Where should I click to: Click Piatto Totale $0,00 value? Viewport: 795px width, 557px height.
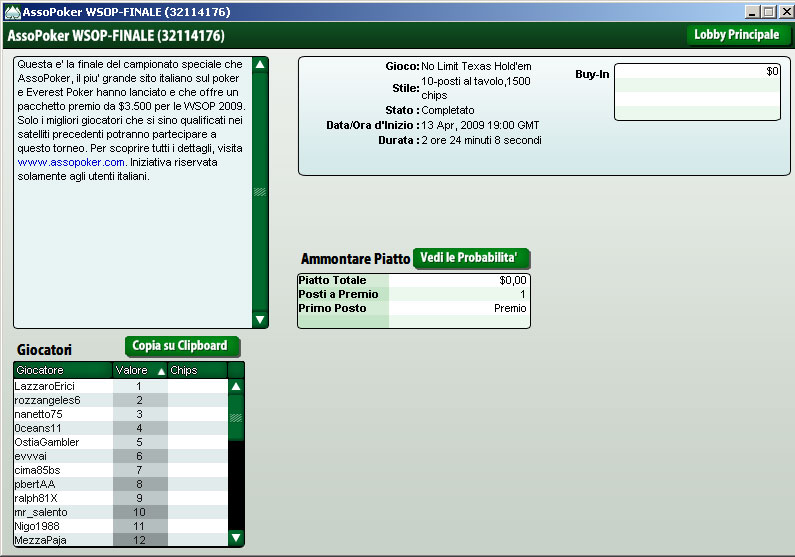513,280
